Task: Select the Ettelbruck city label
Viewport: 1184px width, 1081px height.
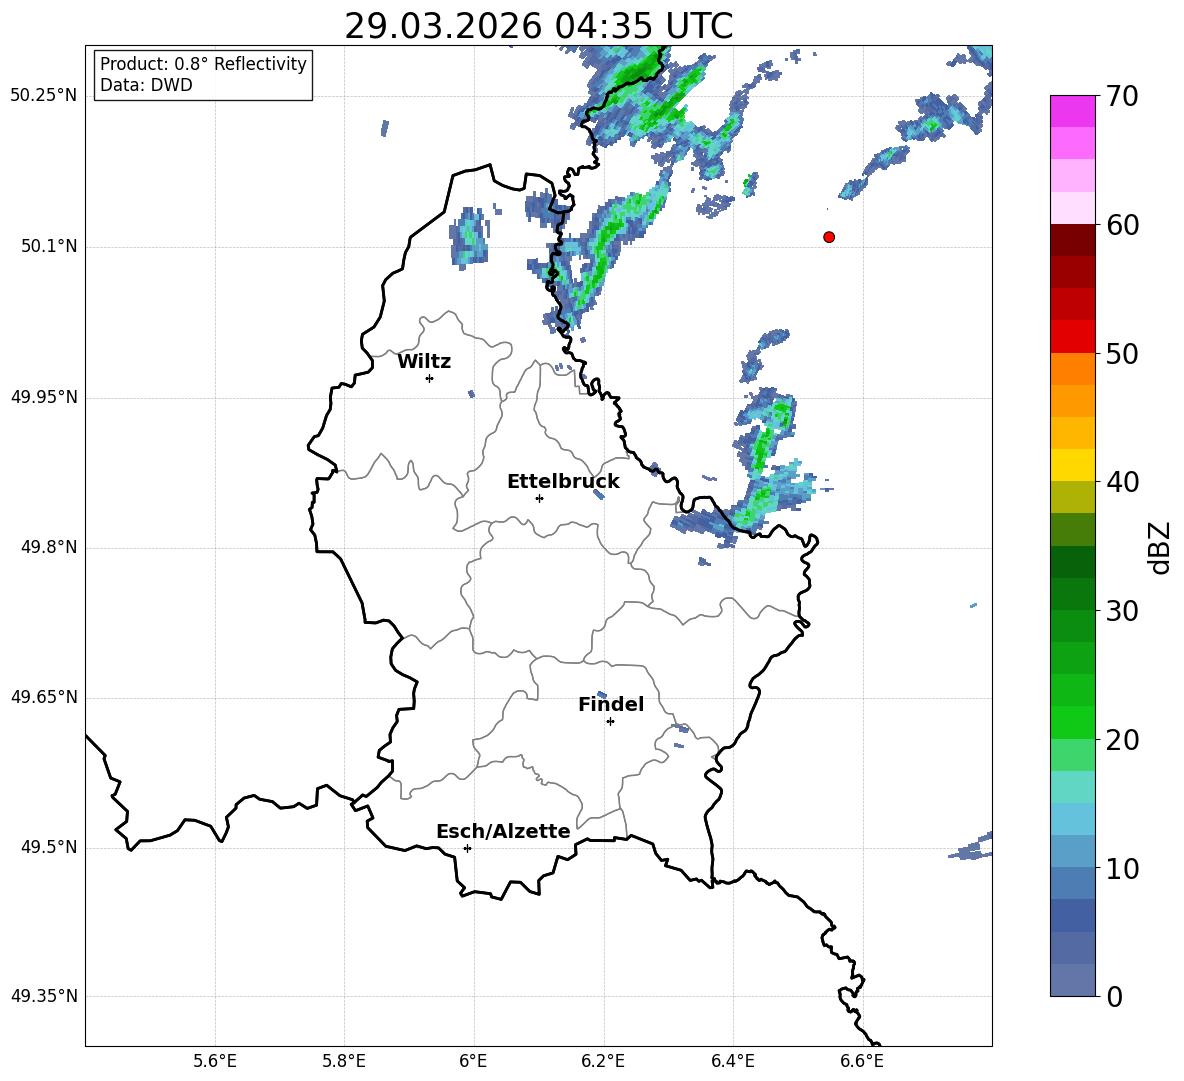Action: click(563, 482)
